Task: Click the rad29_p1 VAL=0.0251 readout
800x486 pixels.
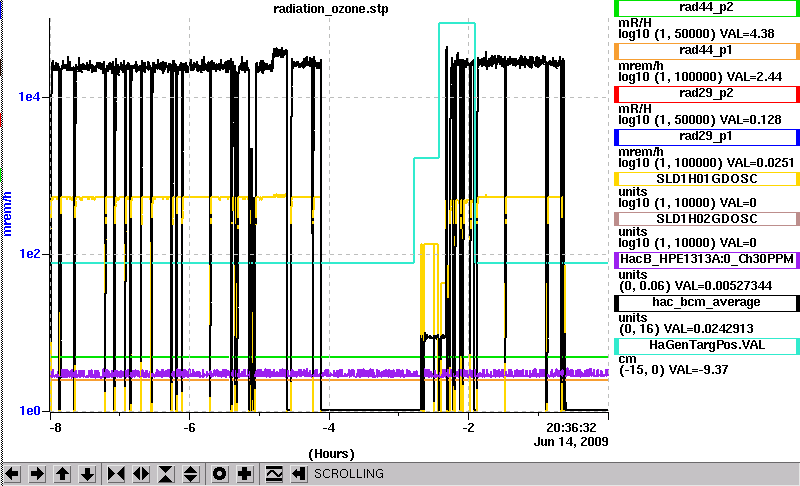Action: coord(760,163)
